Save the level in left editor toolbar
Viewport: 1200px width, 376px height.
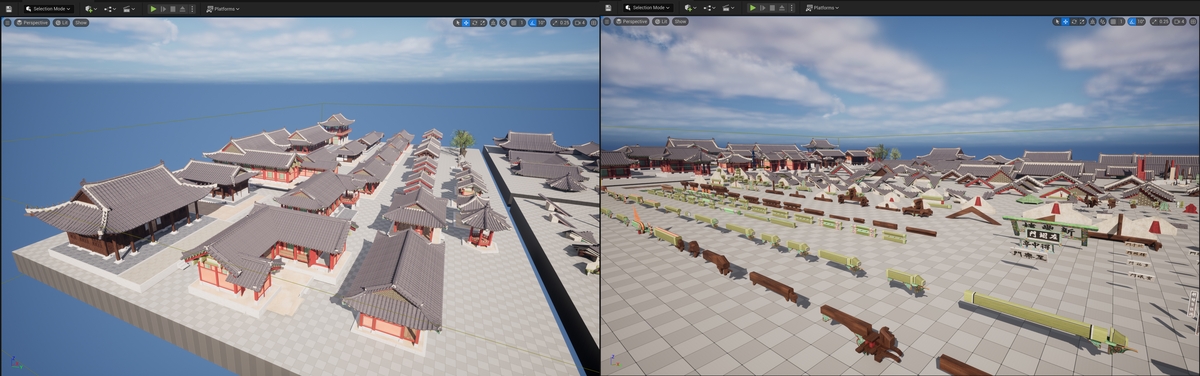point(9,9)
